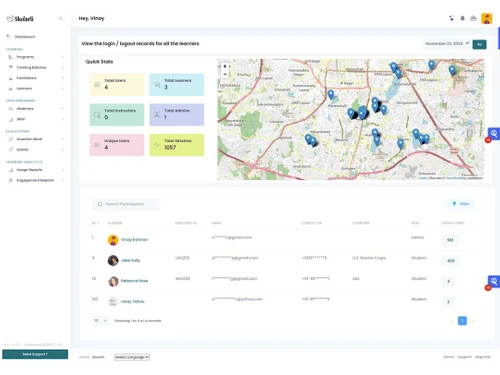Screen dimensions: 500x375
Task: Click Rebecca Rose's avatar
Action: (x=113, y=281)
